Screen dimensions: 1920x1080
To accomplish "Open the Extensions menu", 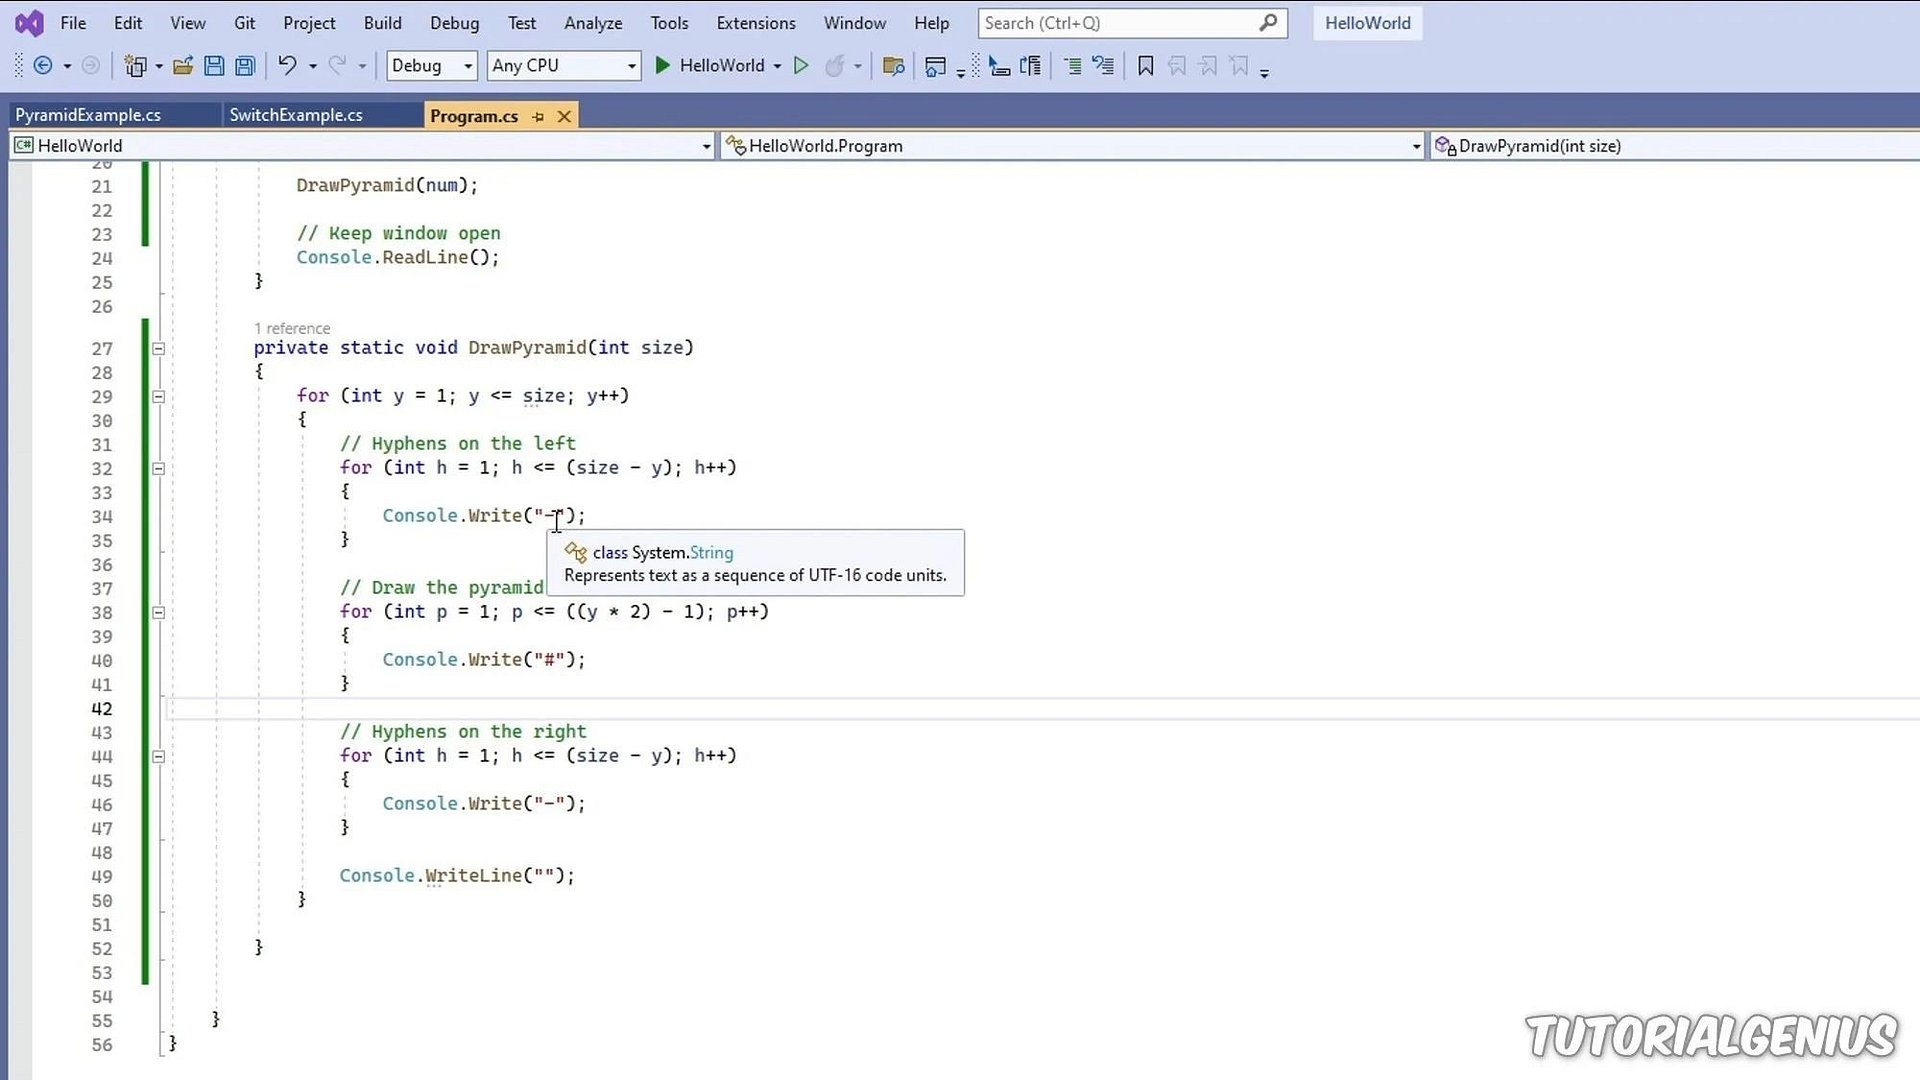I will pyautogui.click(x=756, y=23).
